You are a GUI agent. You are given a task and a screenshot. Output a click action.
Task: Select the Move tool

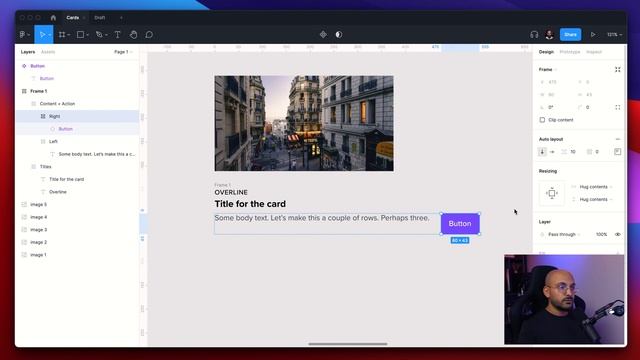42,35
